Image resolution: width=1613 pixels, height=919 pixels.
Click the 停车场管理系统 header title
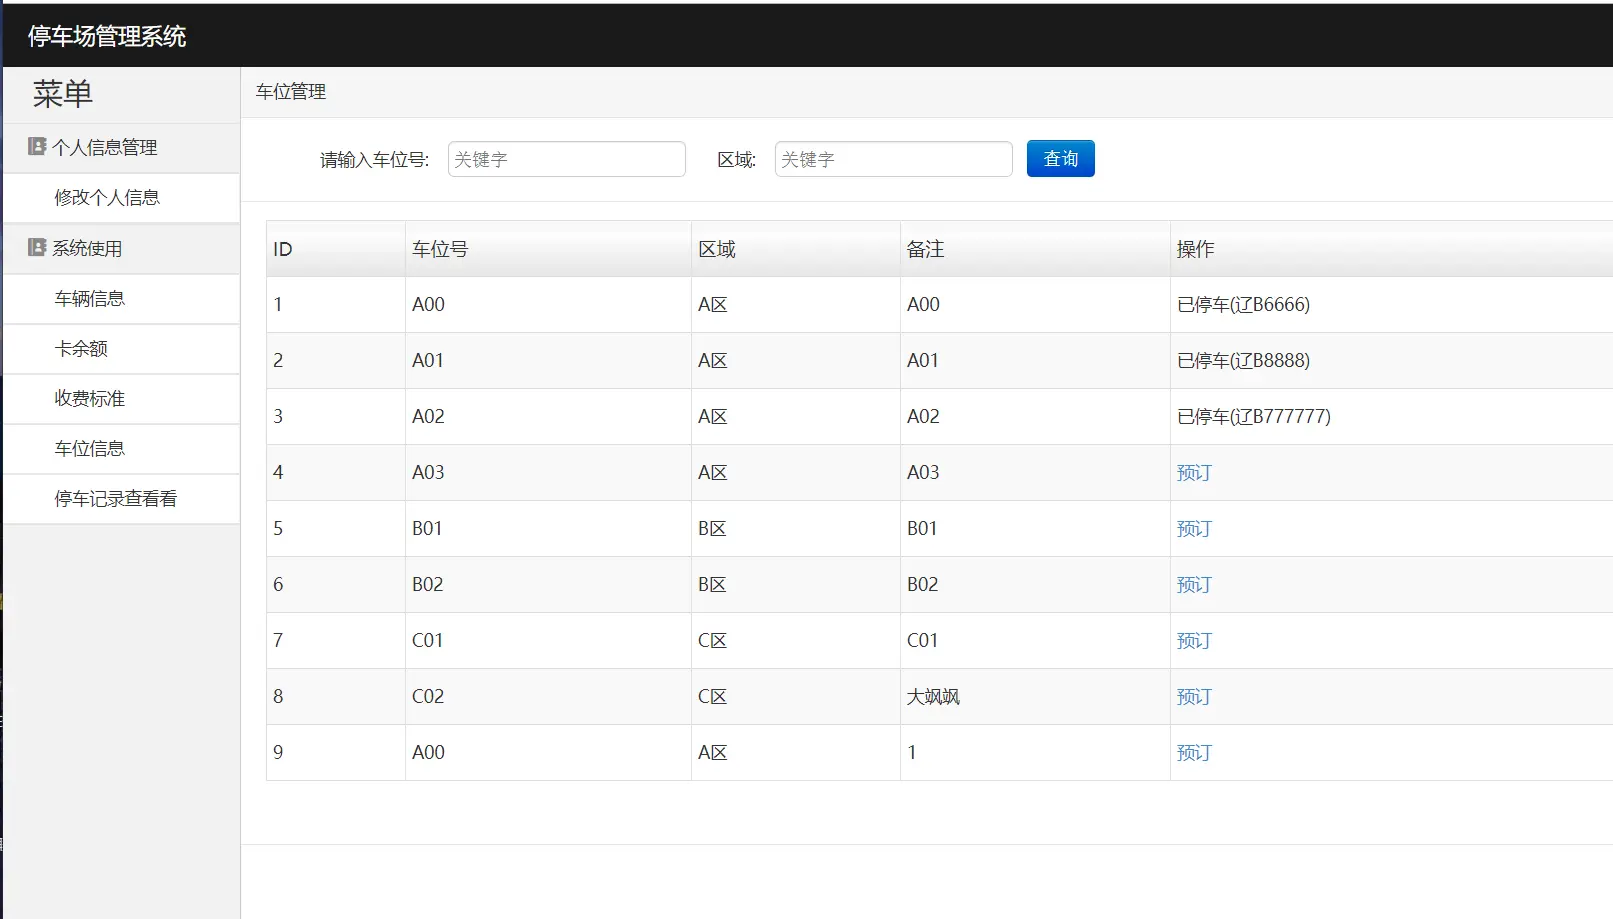[x=107, y=37]
